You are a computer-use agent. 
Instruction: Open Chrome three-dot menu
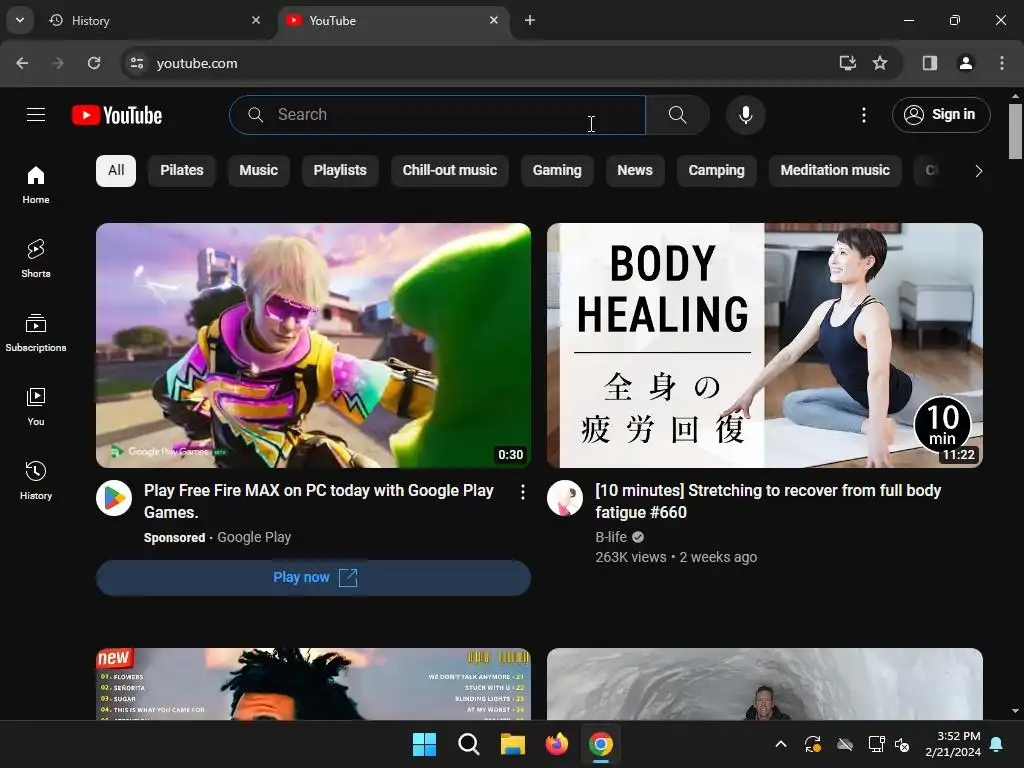pos(1002,63)
